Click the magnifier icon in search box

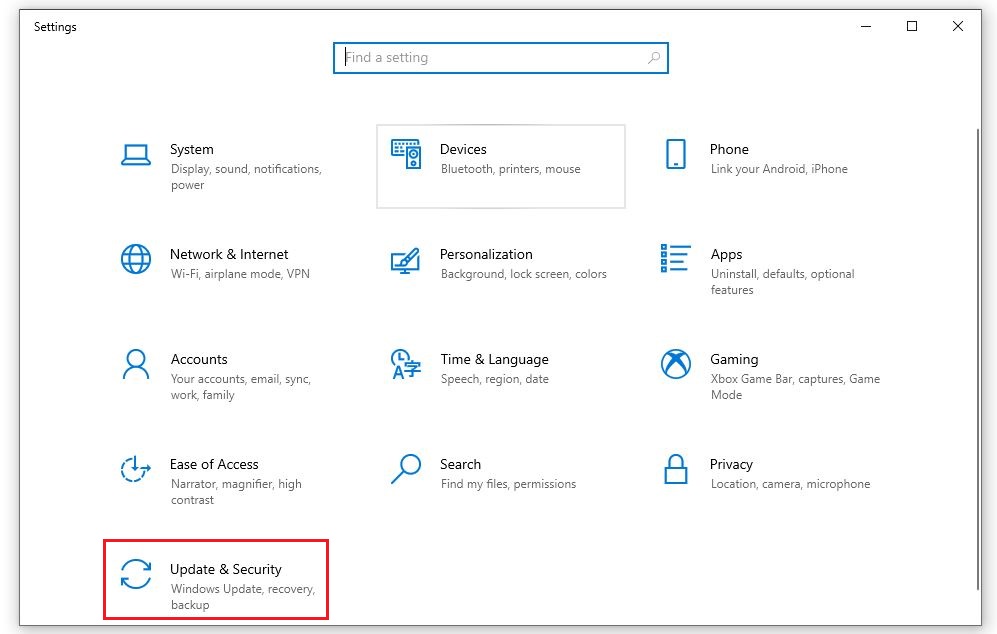653,58
